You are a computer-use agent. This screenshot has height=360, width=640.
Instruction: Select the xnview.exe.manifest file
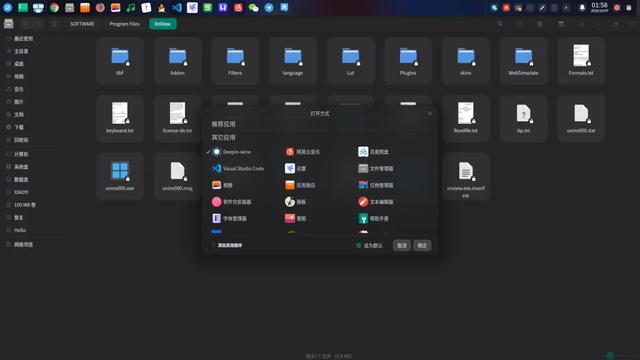point(466,177)
